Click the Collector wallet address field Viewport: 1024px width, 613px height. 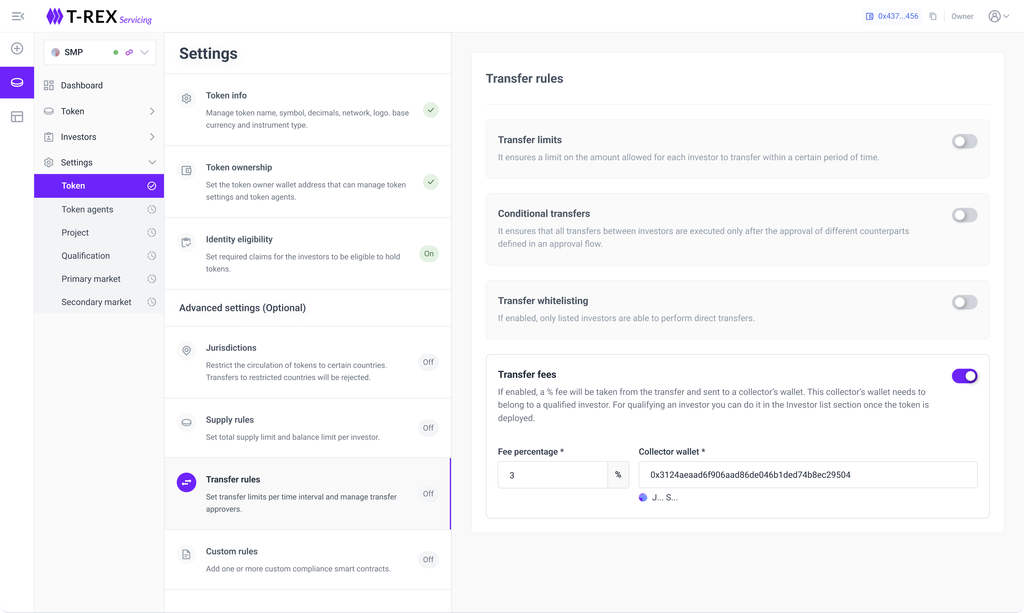pyautogui.click(x=807, y=475)
